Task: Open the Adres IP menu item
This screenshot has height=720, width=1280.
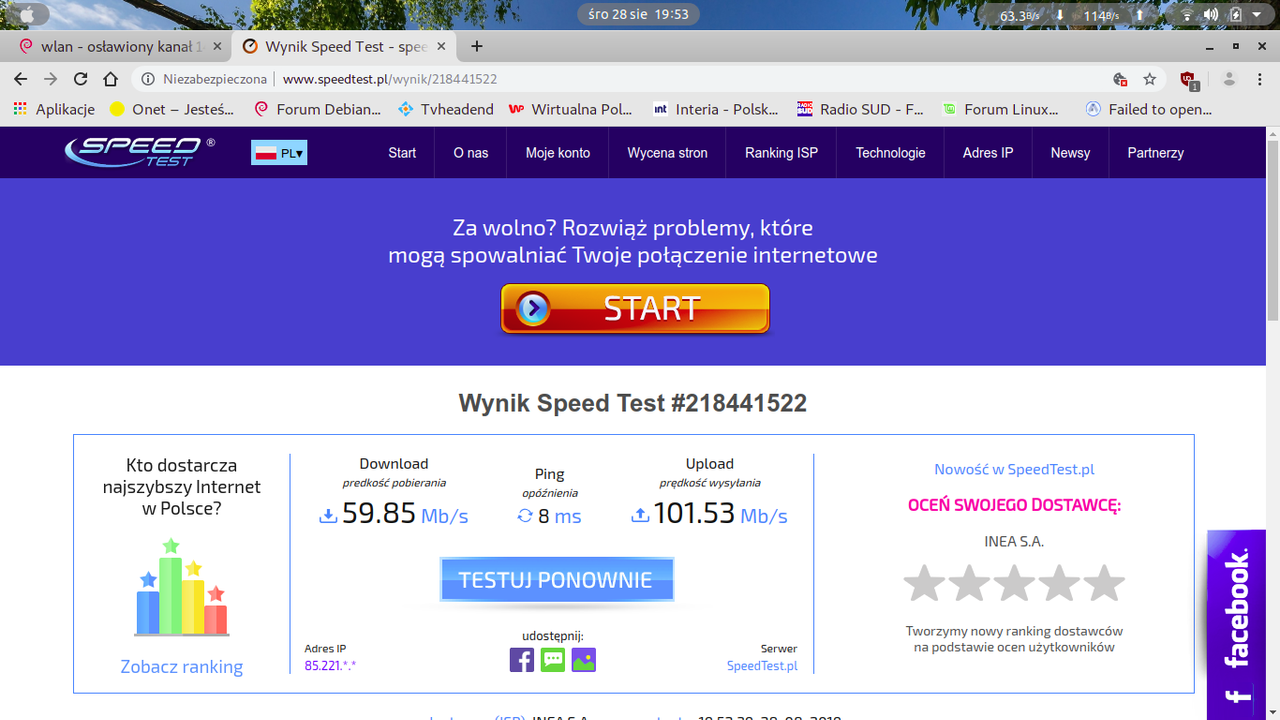Action: tap(988, 152)
